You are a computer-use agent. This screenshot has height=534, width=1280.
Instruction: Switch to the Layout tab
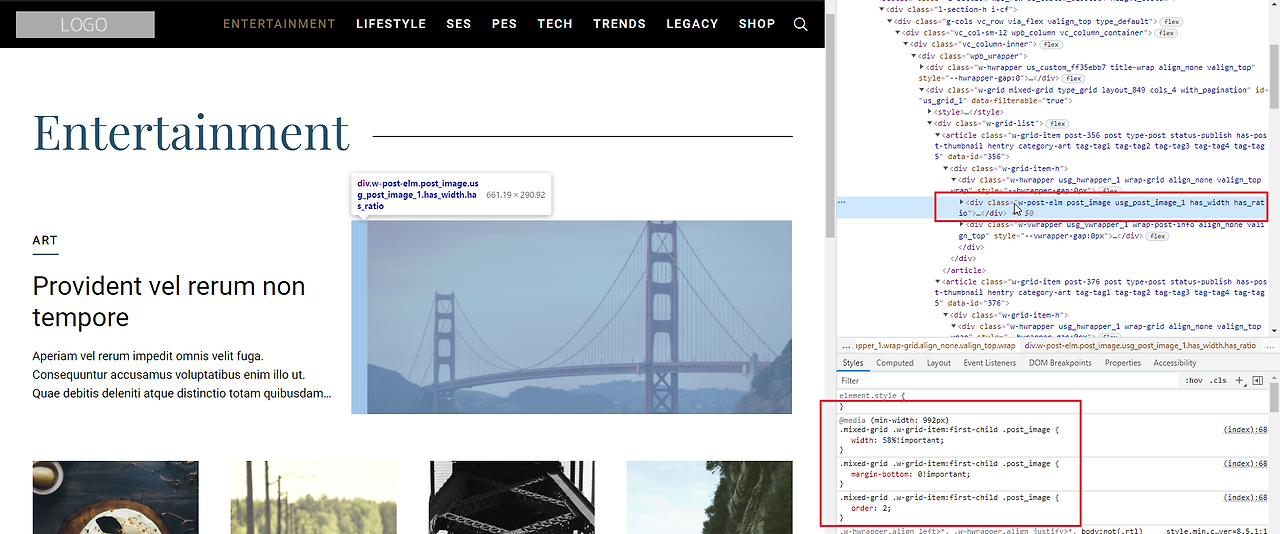coord(939,363)
